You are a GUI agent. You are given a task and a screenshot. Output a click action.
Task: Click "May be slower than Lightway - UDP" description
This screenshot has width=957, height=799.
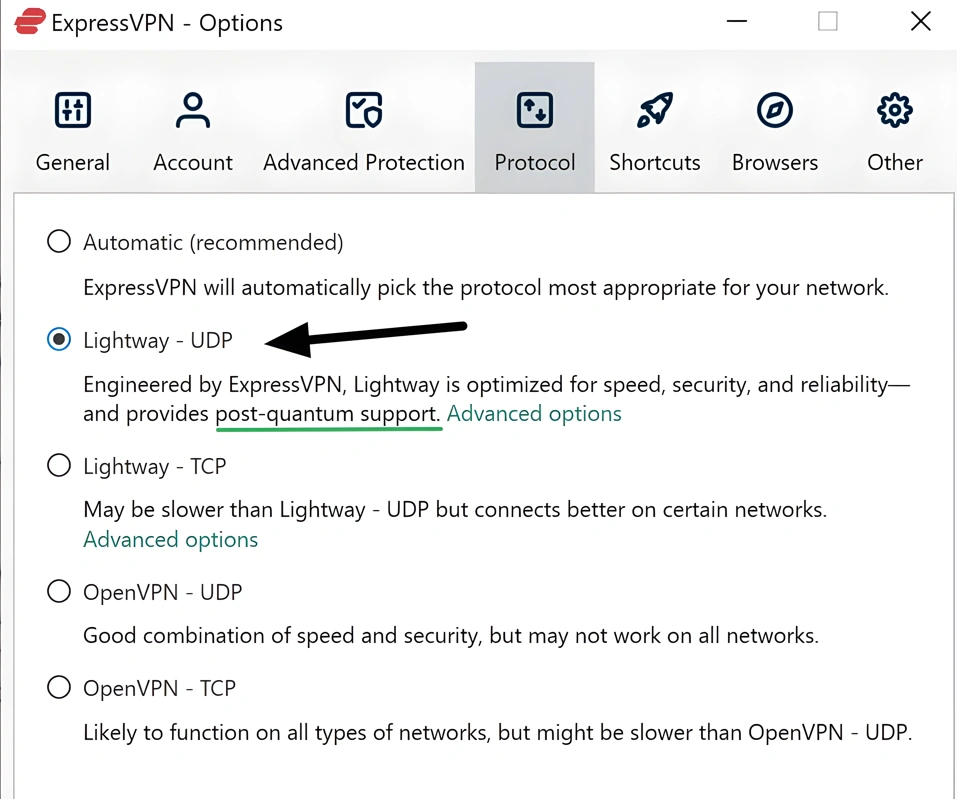pyautogui.click(x=455, y=510)
